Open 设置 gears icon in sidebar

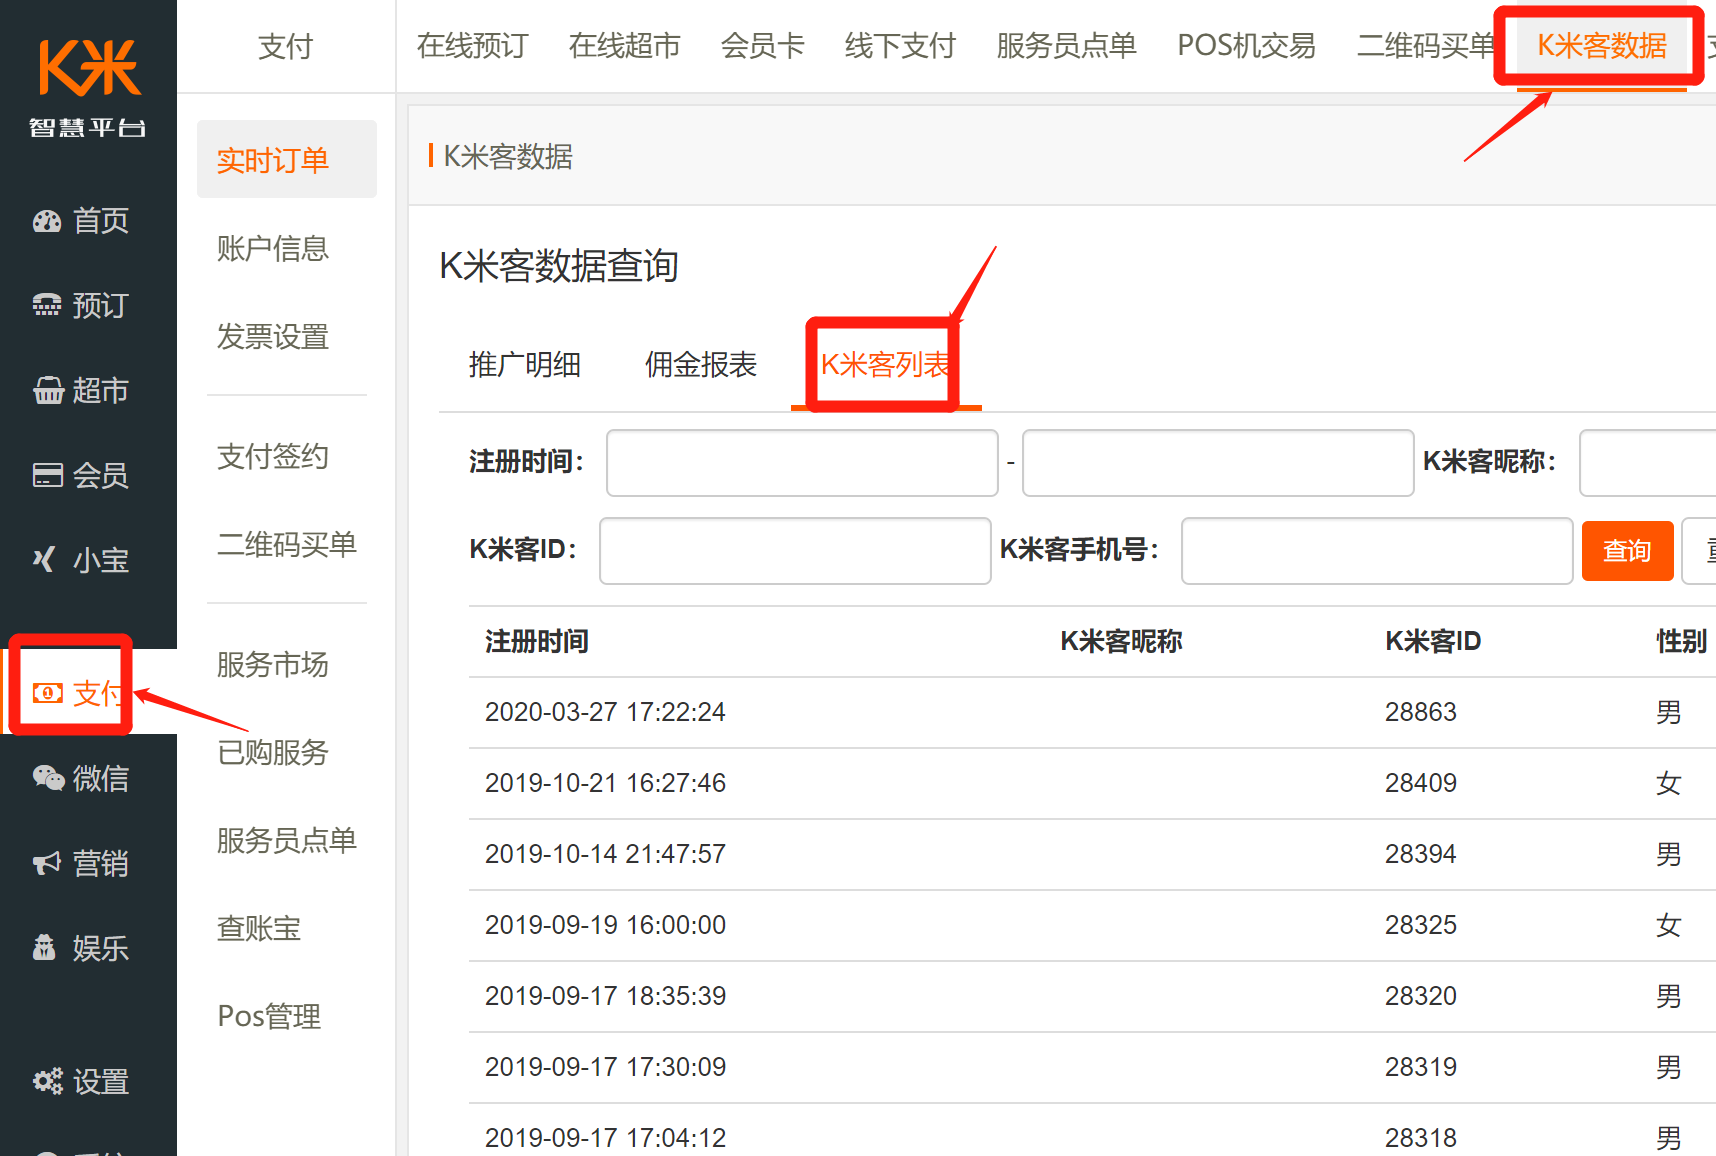(48, 1082)
